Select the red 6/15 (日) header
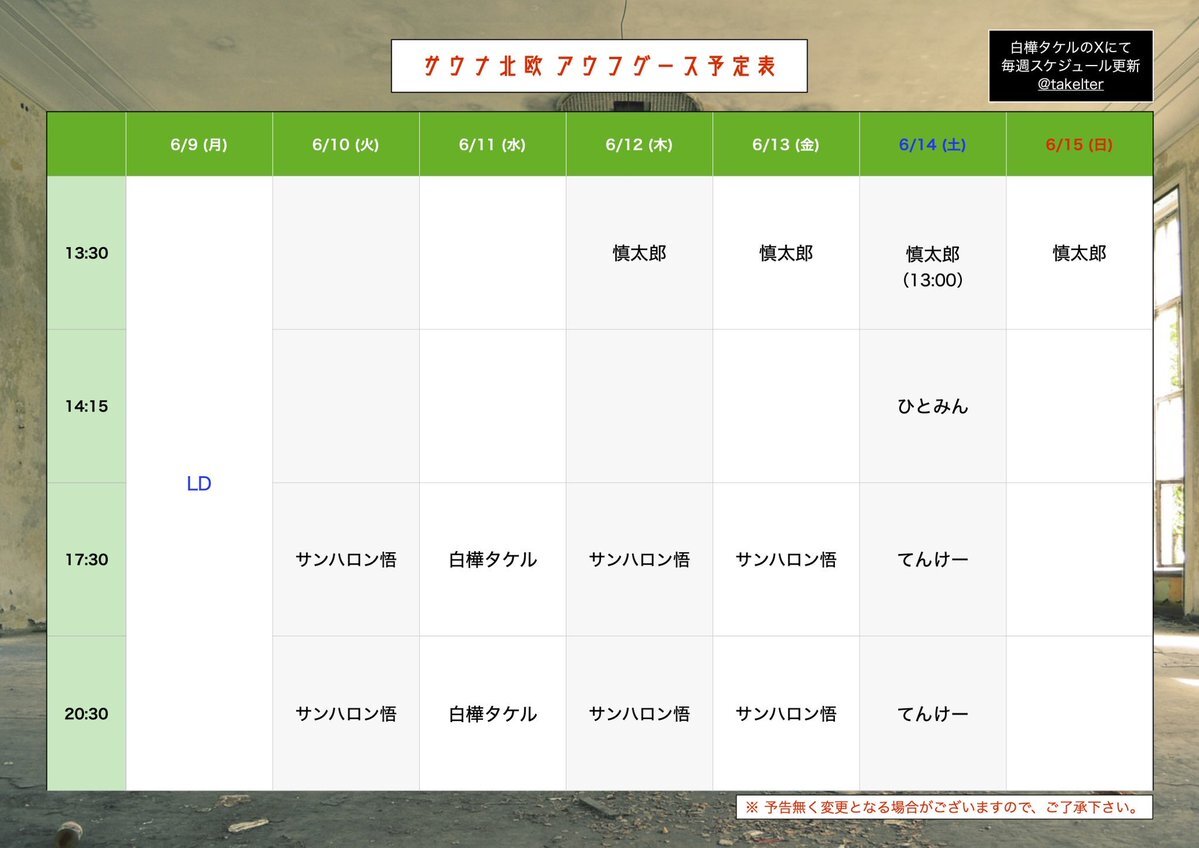1199x848 pixels. tap(1080, 145)
